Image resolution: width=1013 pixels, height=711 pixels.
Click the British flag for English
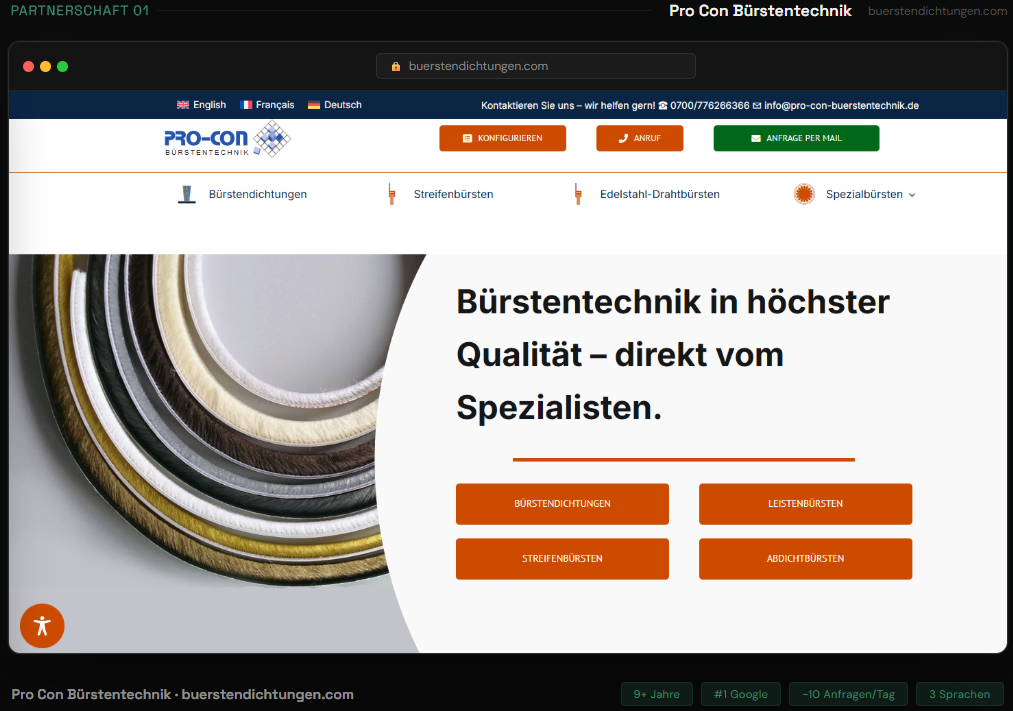point(183,104)
